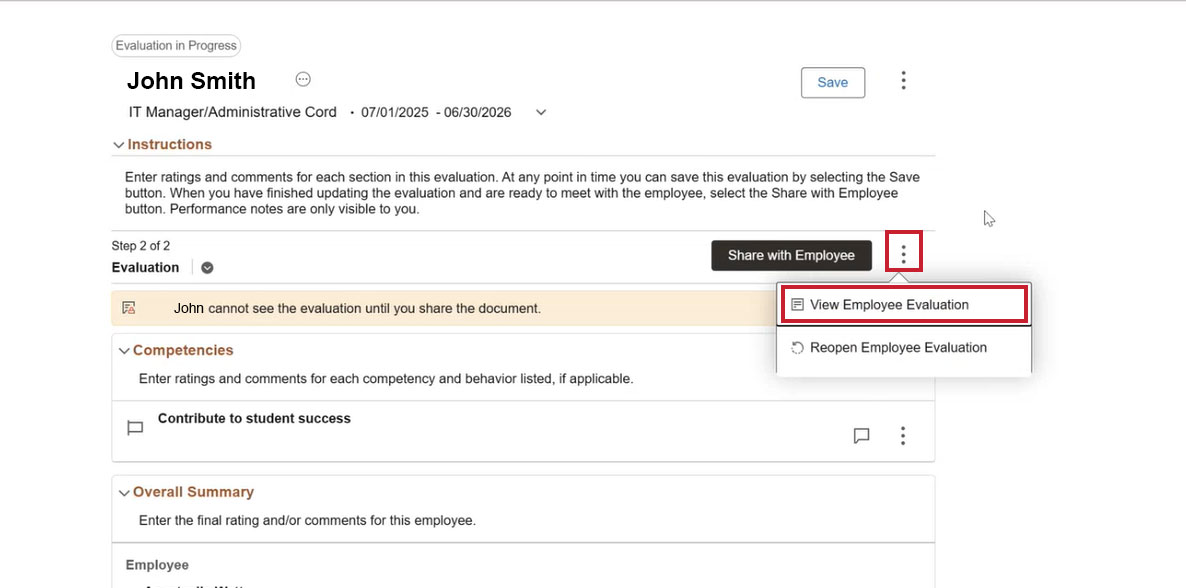Click the John Smith name heading
Viewport: 1186px width, 588px height.
pyautogui.click(x=191, y=81)
